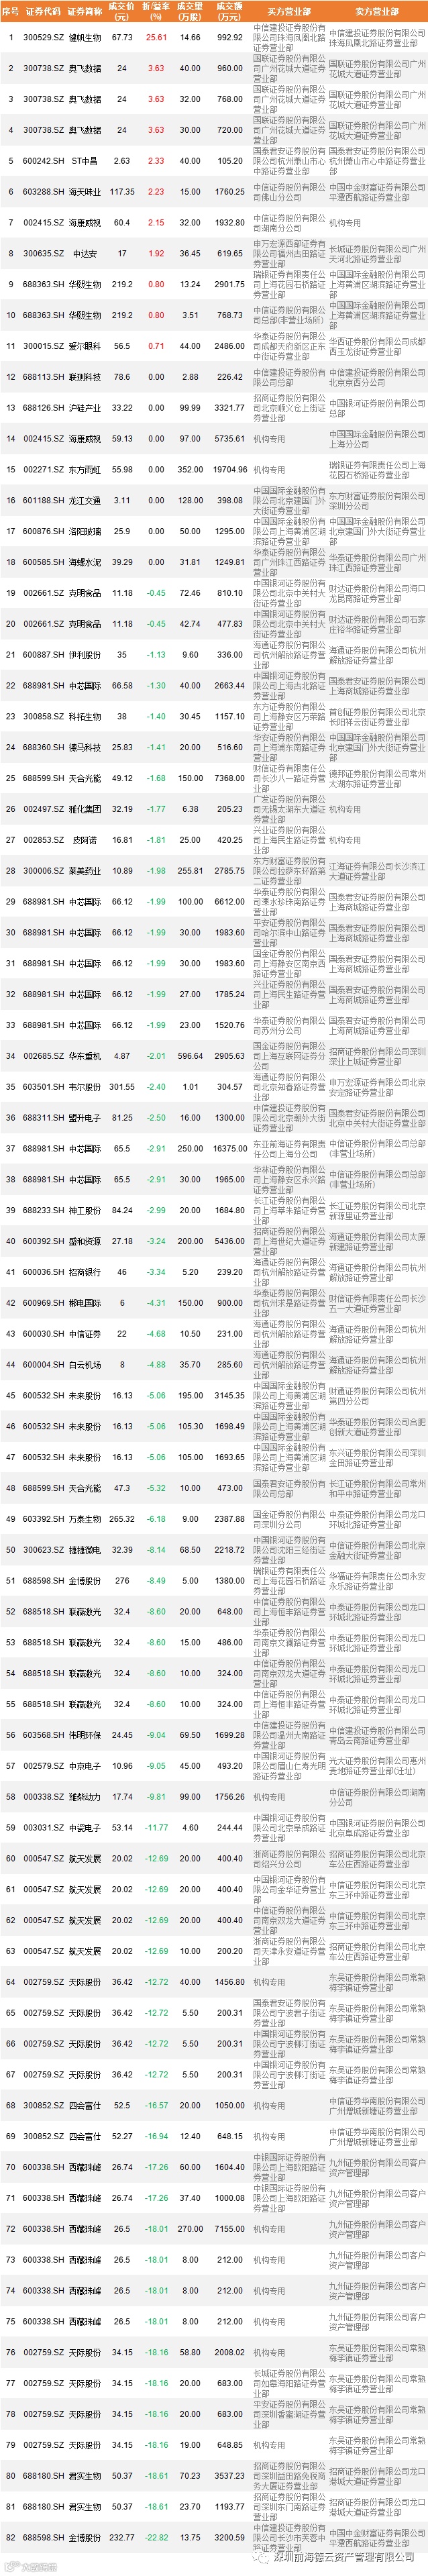The height and width of the screenshot is (2576, 428).
Task: Click the 潍柴动力 name cell
Action: [84, 1798]
